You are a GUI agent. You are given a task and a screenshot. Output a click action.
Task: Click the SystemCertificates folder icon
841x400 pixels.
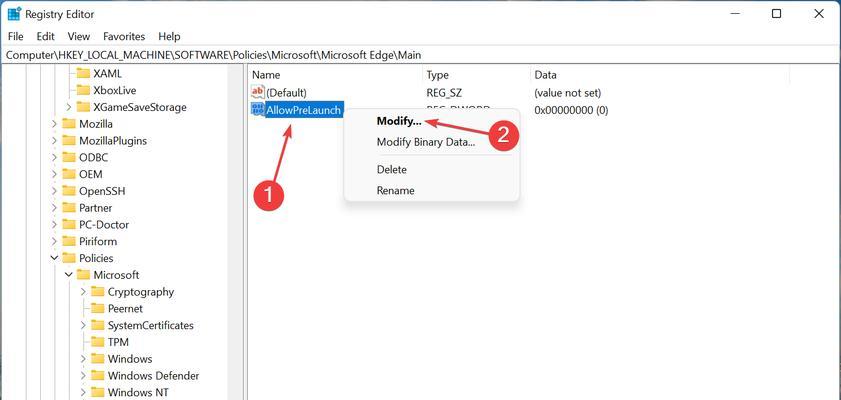[x=97, y=325]
